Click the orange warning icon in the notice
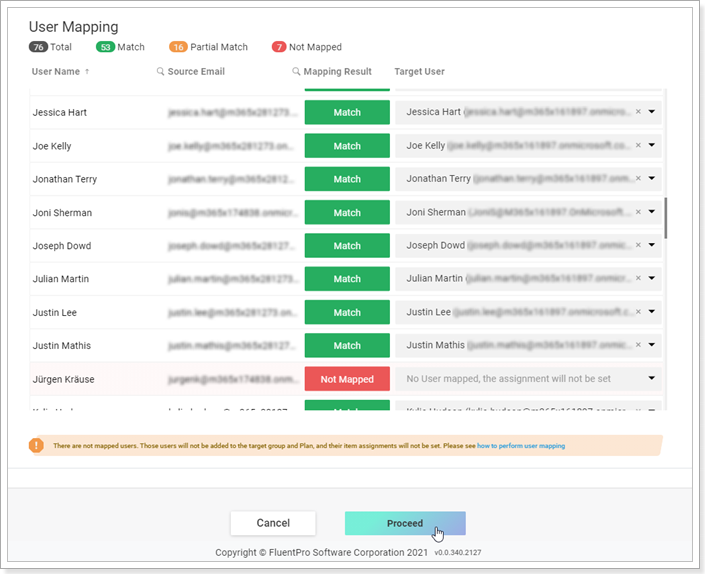 click(x=36, y=445)
